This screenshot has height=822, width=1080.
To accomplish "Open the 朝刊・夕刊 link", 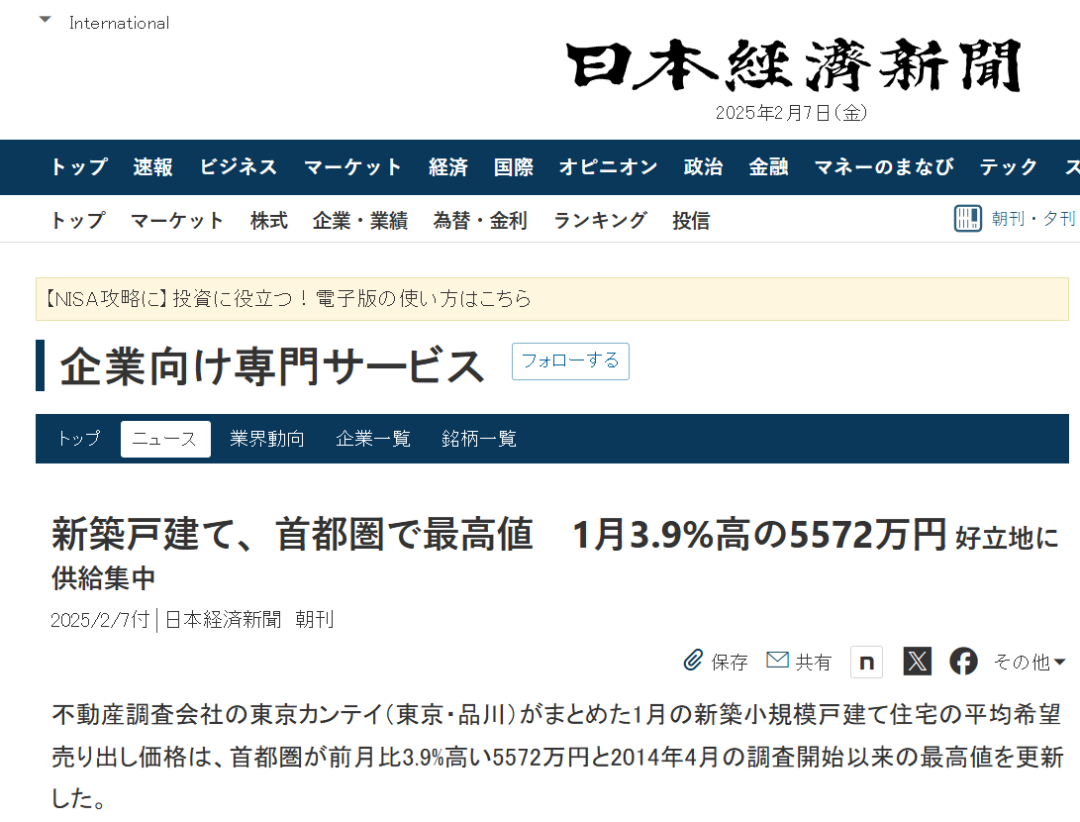I will pyautogui.click(x=1033, y=219).
